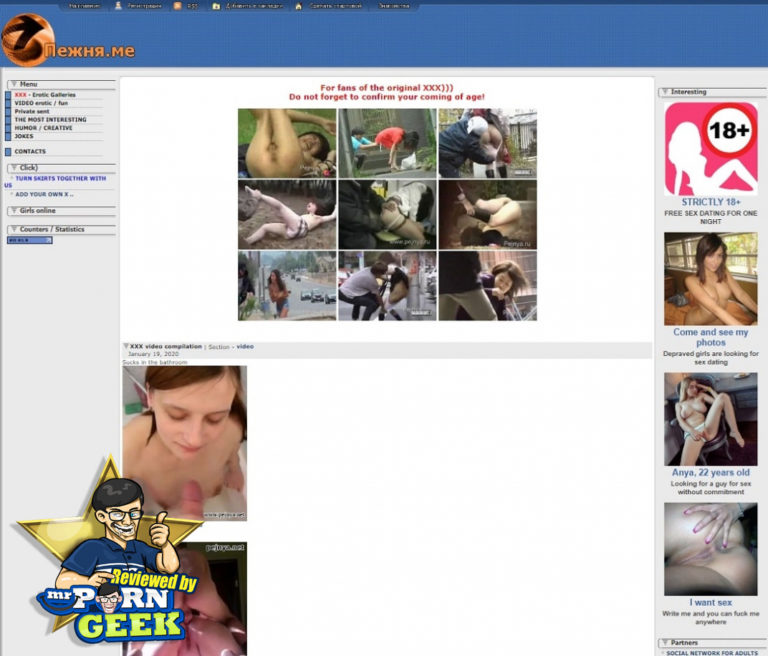Viewport: 768px width, 656px height.
Task: Click the 18+ advert image
Action: pyautogui.click(x=711, y=149)
